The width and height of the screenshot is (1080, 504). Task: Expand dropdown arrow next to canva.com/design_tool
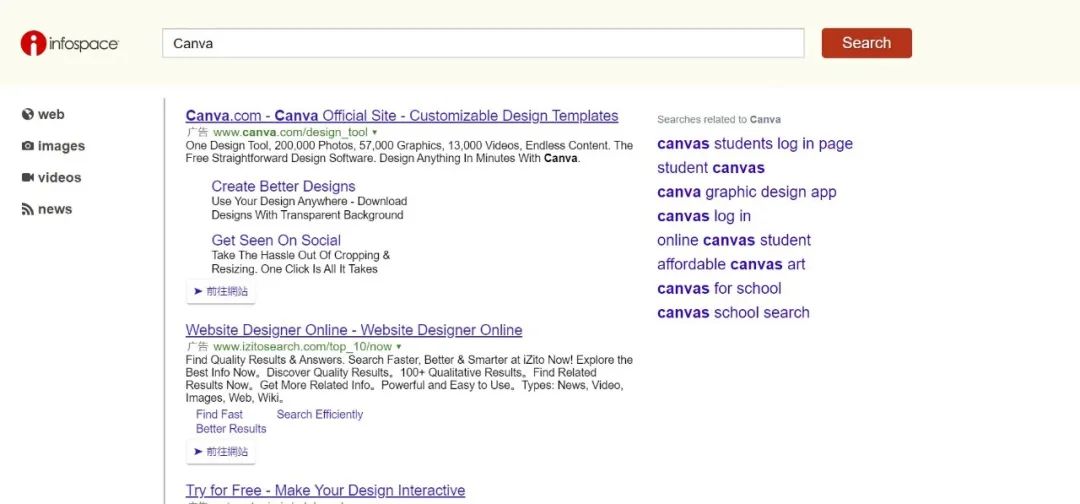[x=375, y=132]
